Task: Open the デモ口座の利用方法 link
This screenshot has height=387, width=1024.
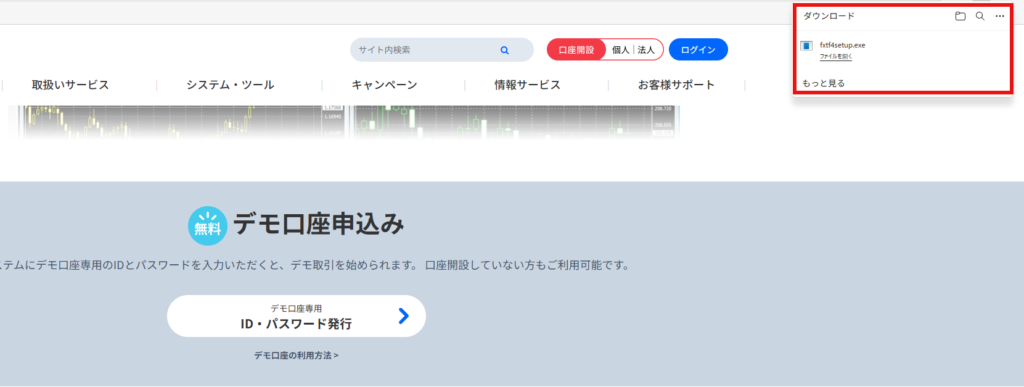Action: [x=296, y=356]
